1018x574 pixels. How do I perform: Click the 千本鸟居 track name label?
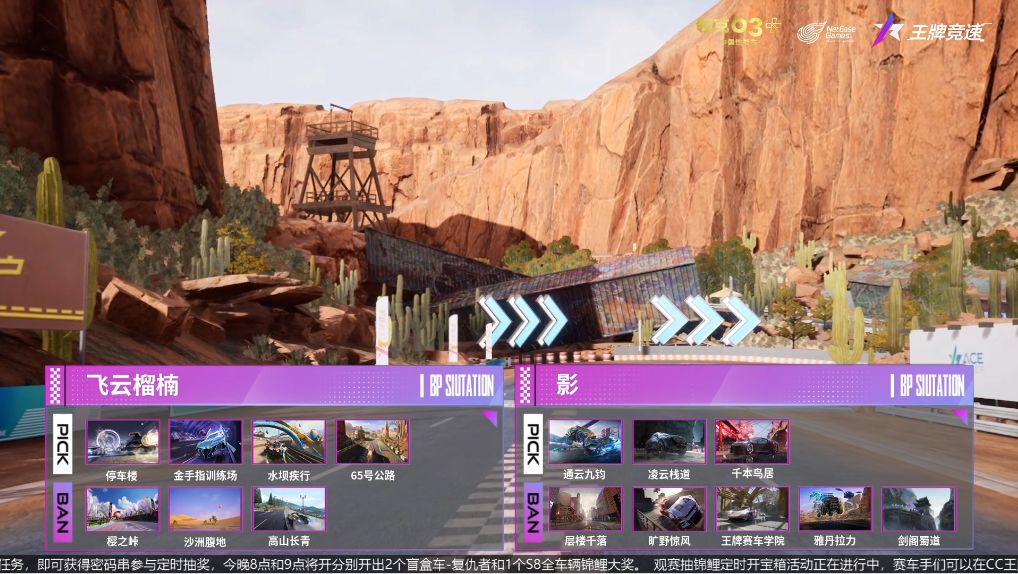click(752, 473)
